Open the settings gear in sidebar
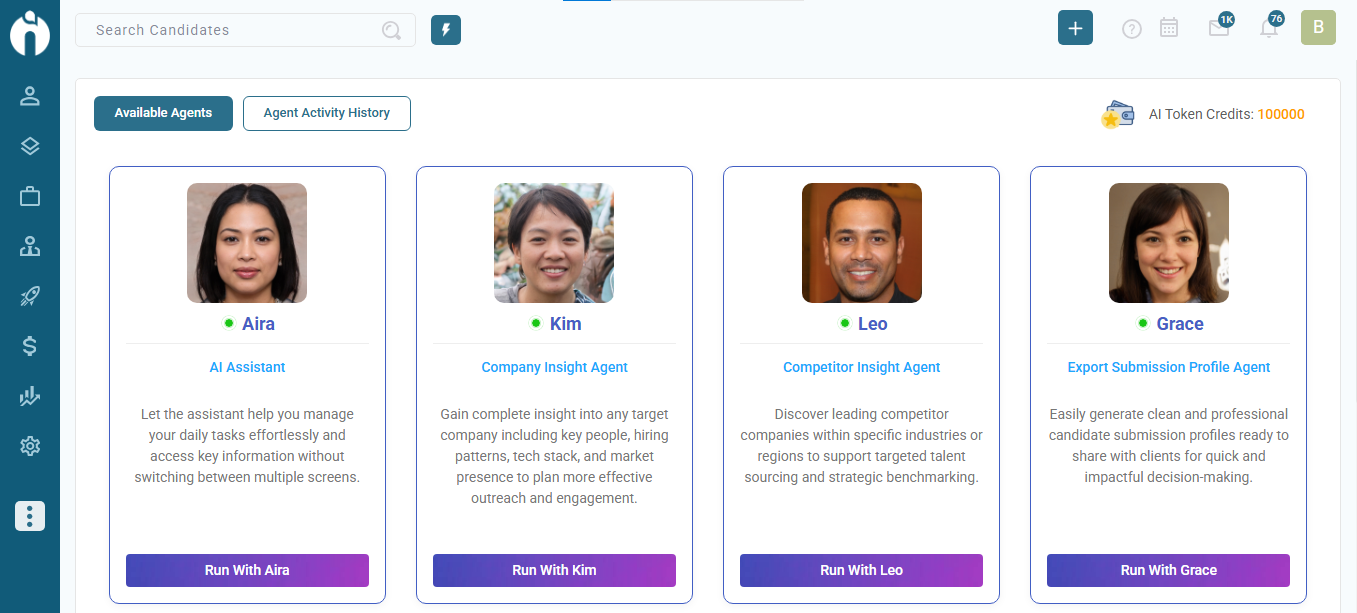Image resolution: width=1357 pixels, height=613 pixels. tap(30, 446)
